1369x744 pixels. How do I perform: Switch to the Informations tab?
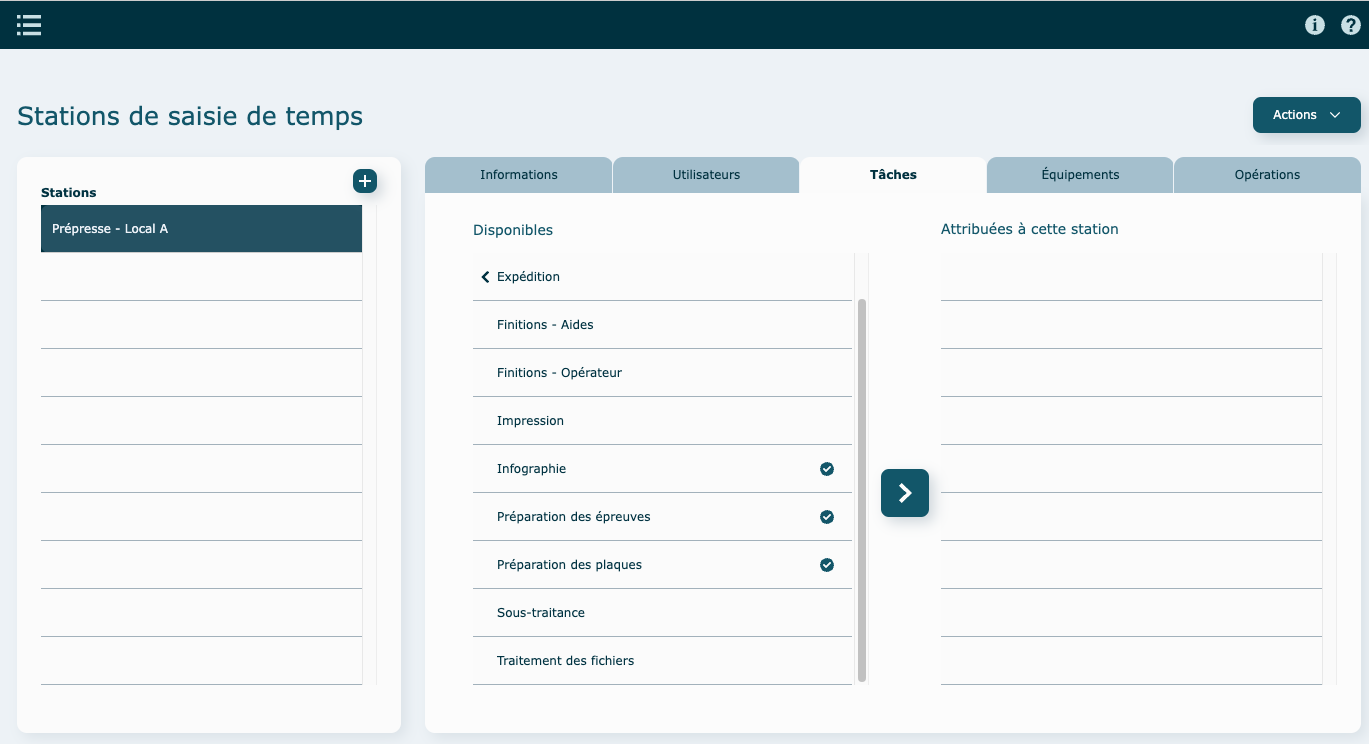(x=518, y=175)
